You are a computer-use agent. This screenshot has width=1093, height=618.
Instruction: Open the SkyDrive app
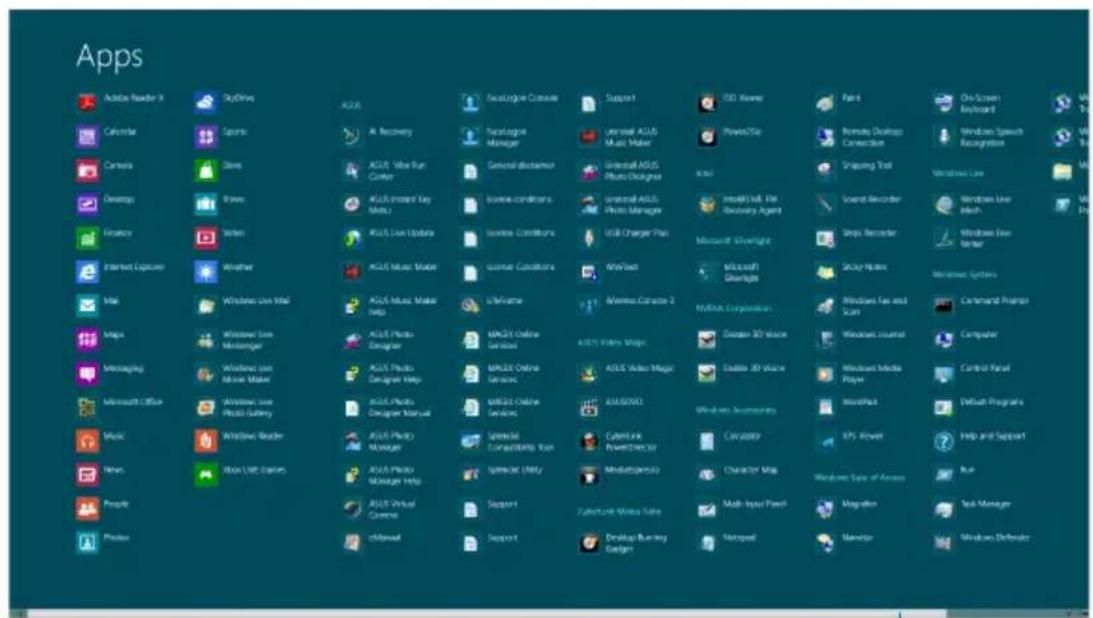coord(224,102)
